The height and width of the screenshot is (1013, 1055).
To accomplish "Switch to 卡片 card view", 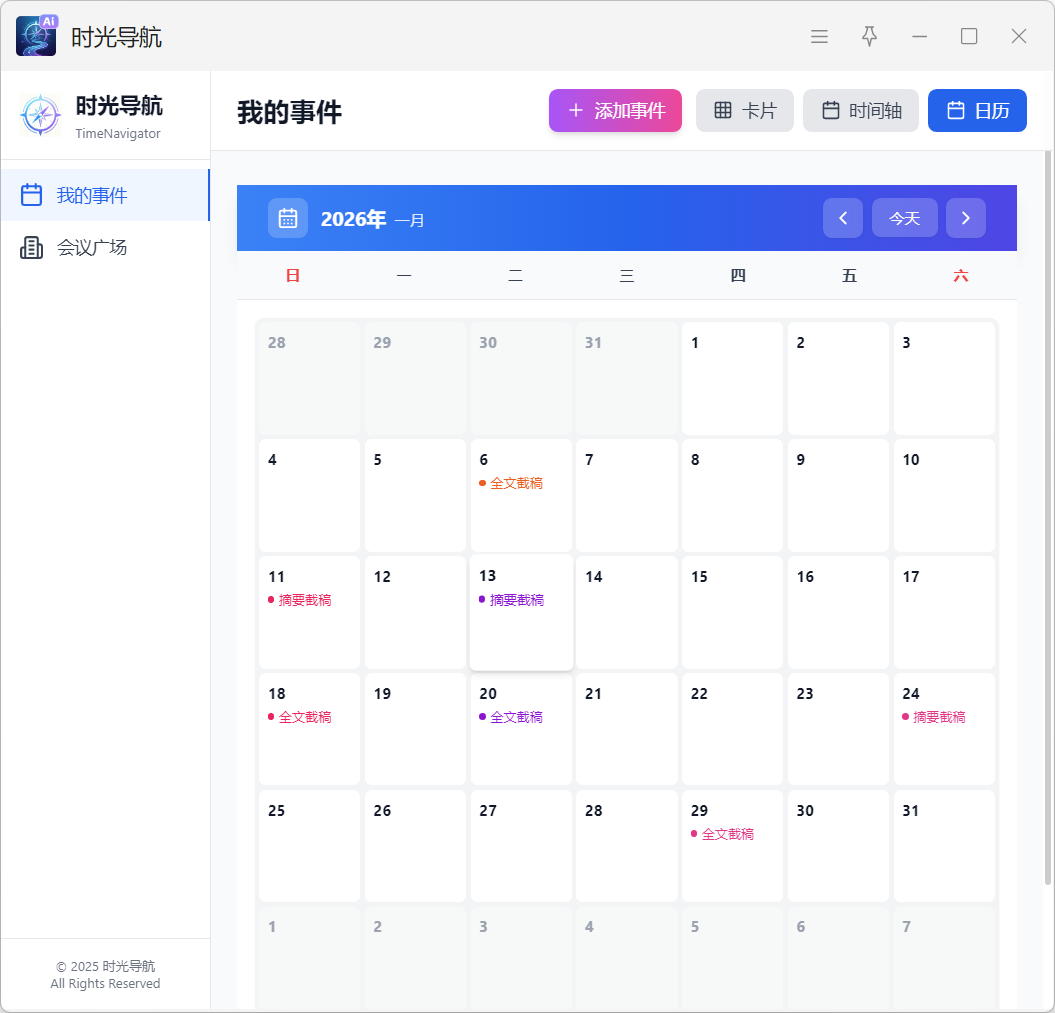I will pos(745,111).
